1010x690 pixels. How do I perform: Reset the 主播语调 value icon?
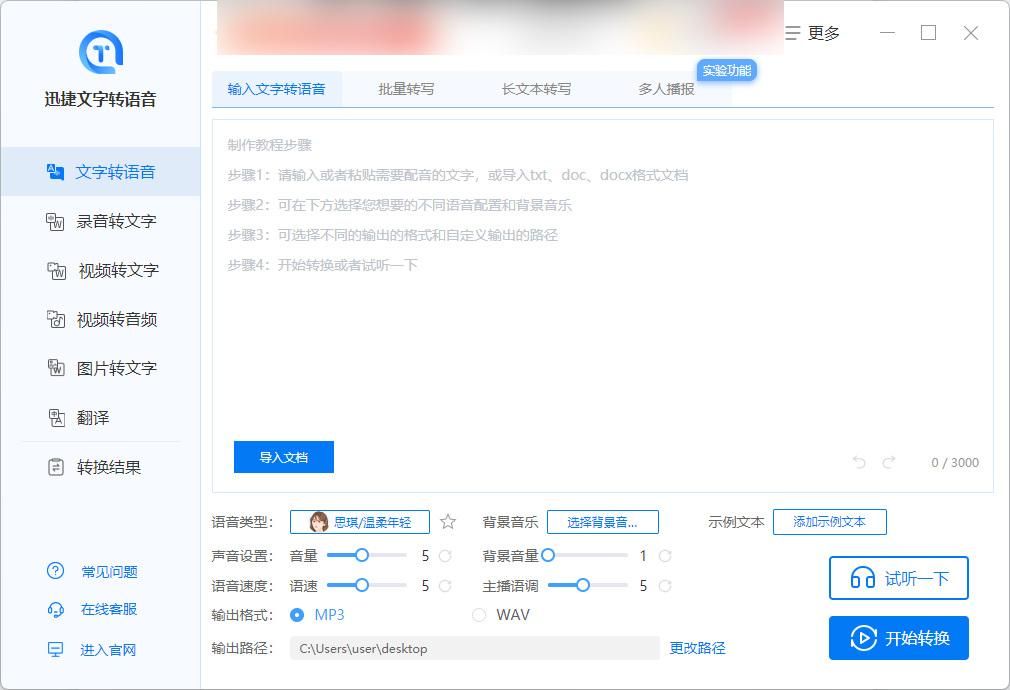coord(665,586)
